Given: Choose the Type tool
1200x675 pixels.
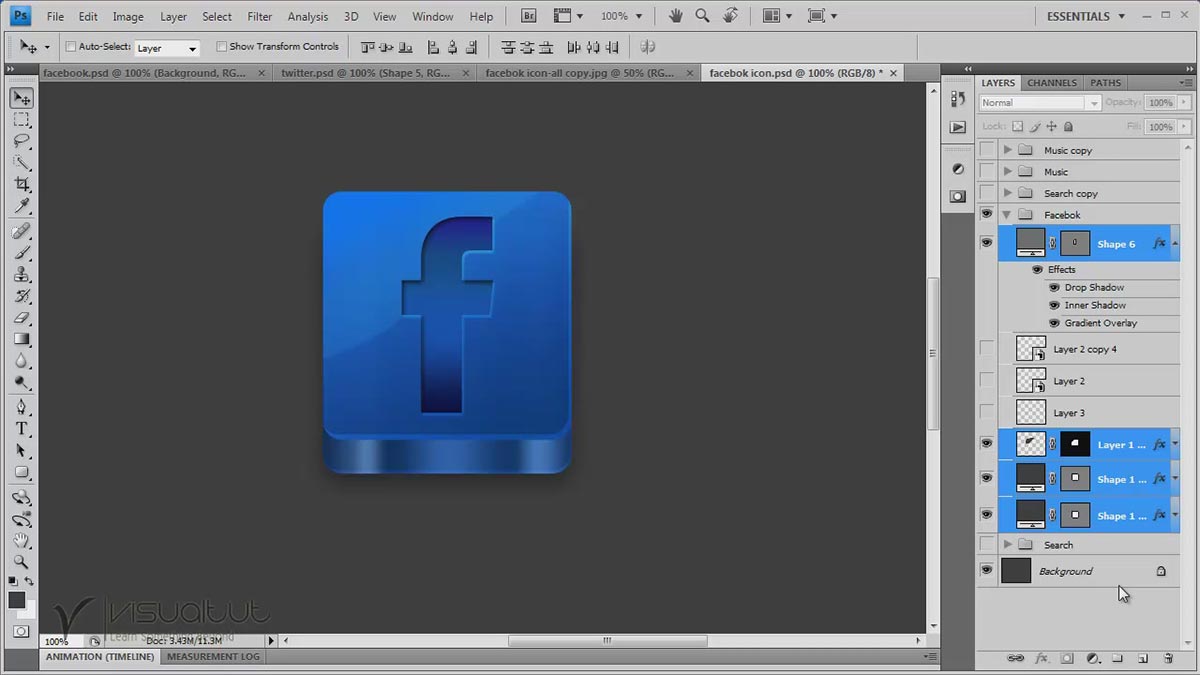Looking at the screenshot, I should click(x=22, y=426).
